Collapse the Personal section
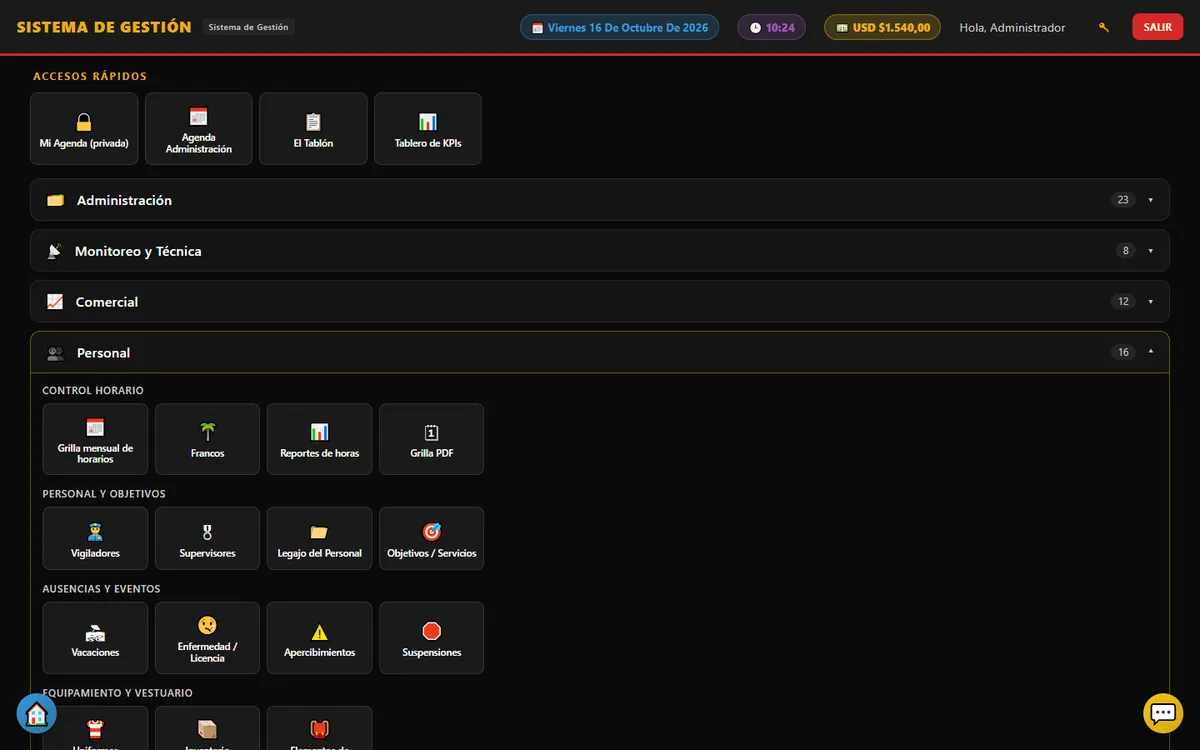Viewport: 1200px width, 750px height. click(600, 353)
